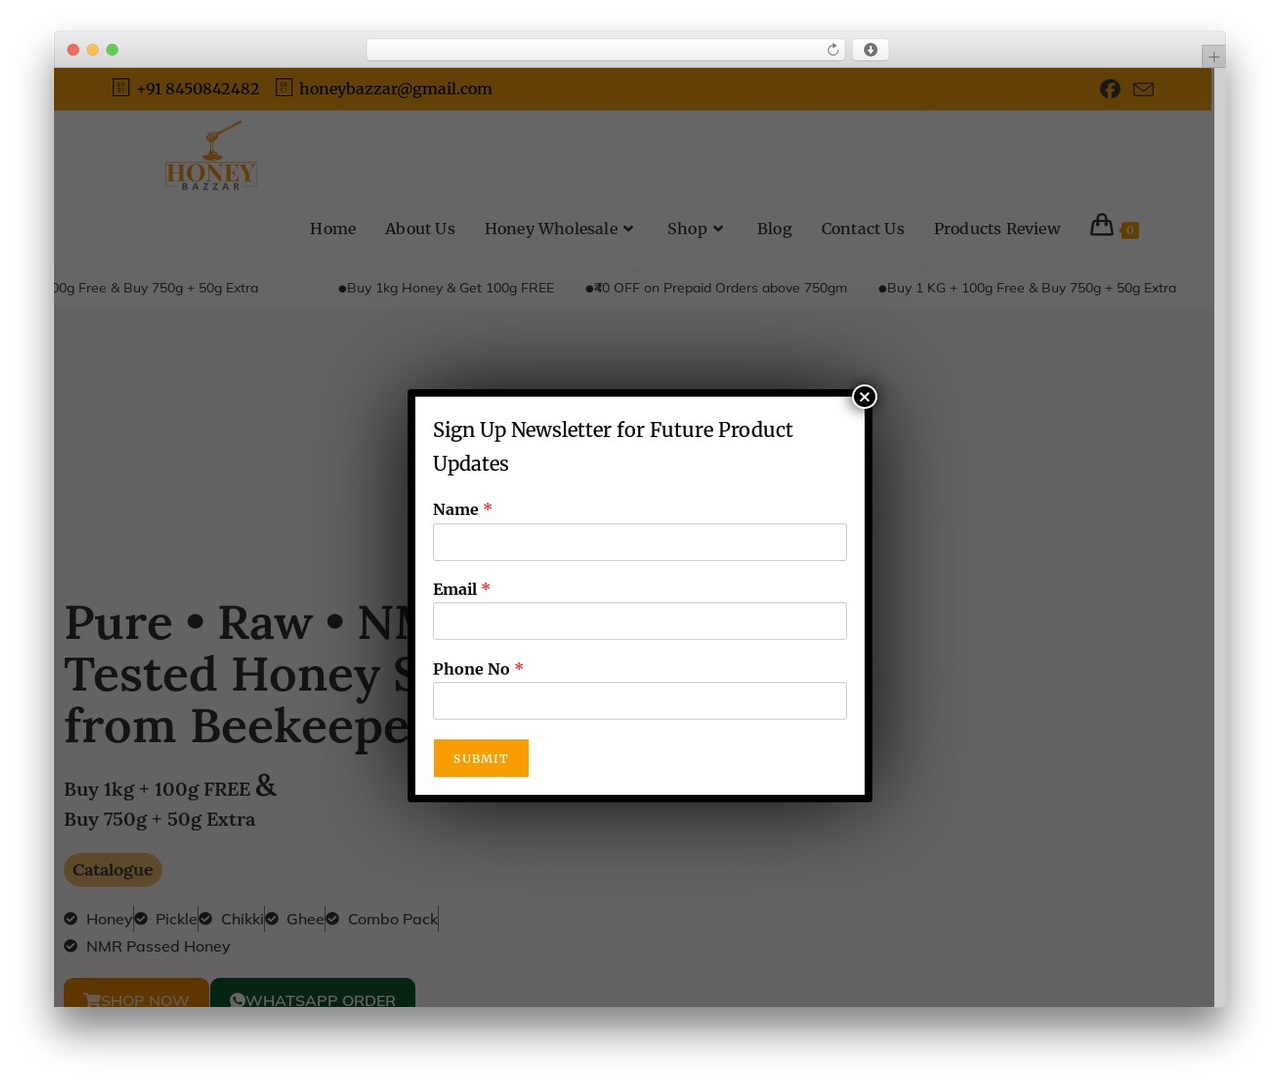
Task: Navigate to Contact Us
Action: [x=862, y=229]
